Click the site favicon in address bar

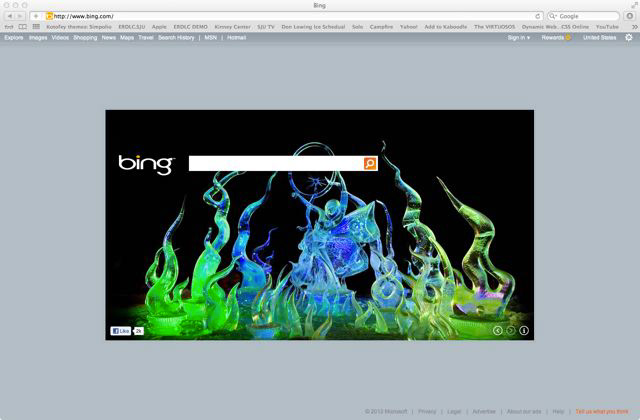click(49, 16)
